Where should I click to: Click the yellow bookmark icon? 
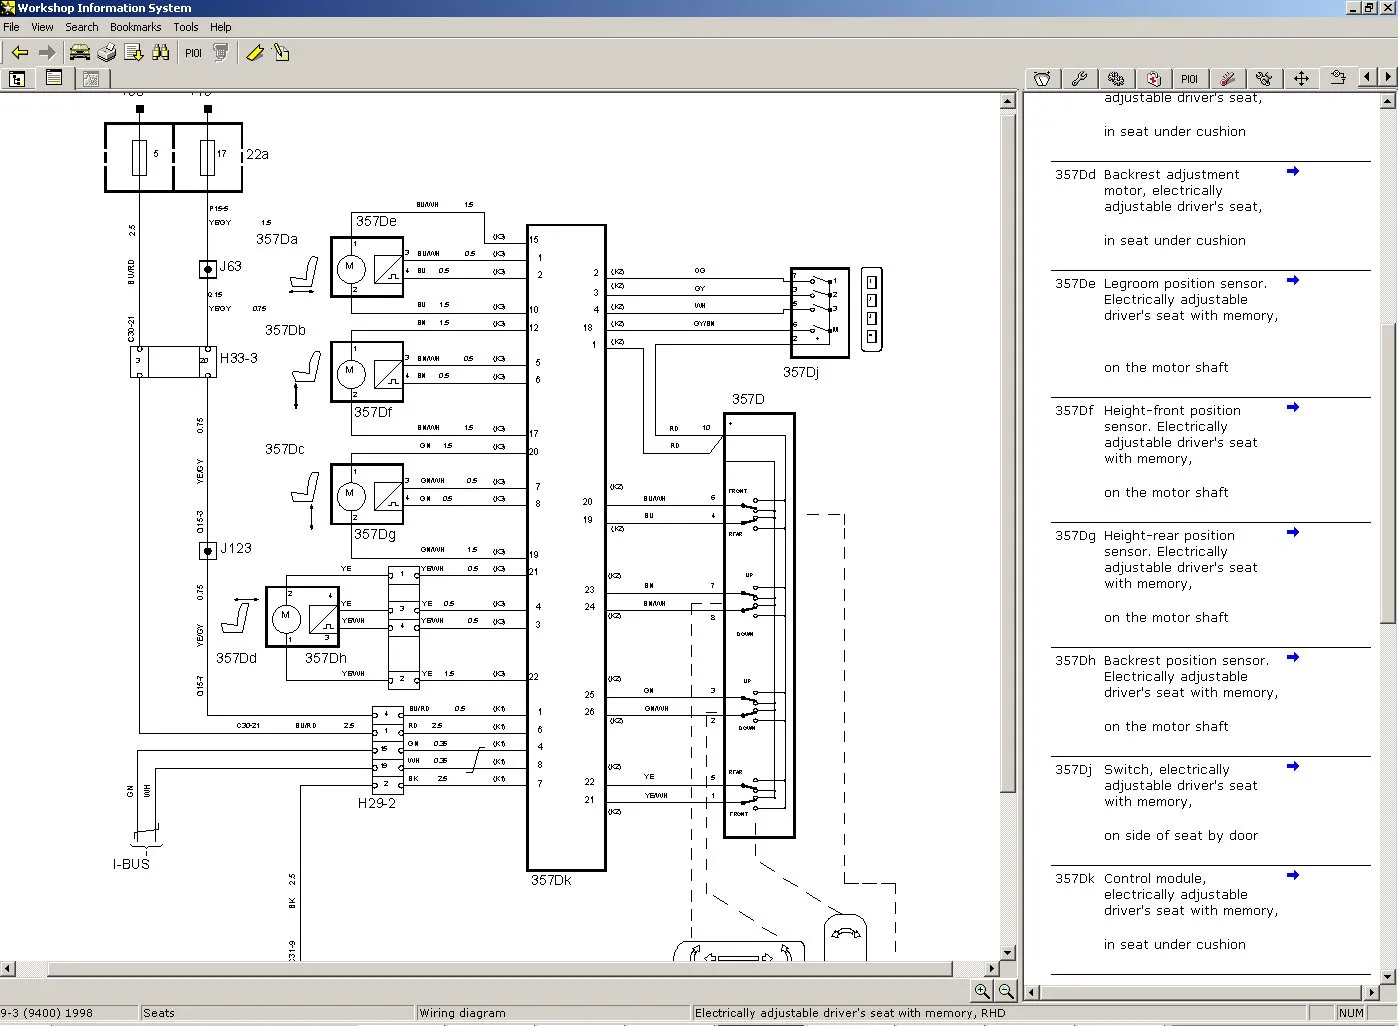pos(255,53)
